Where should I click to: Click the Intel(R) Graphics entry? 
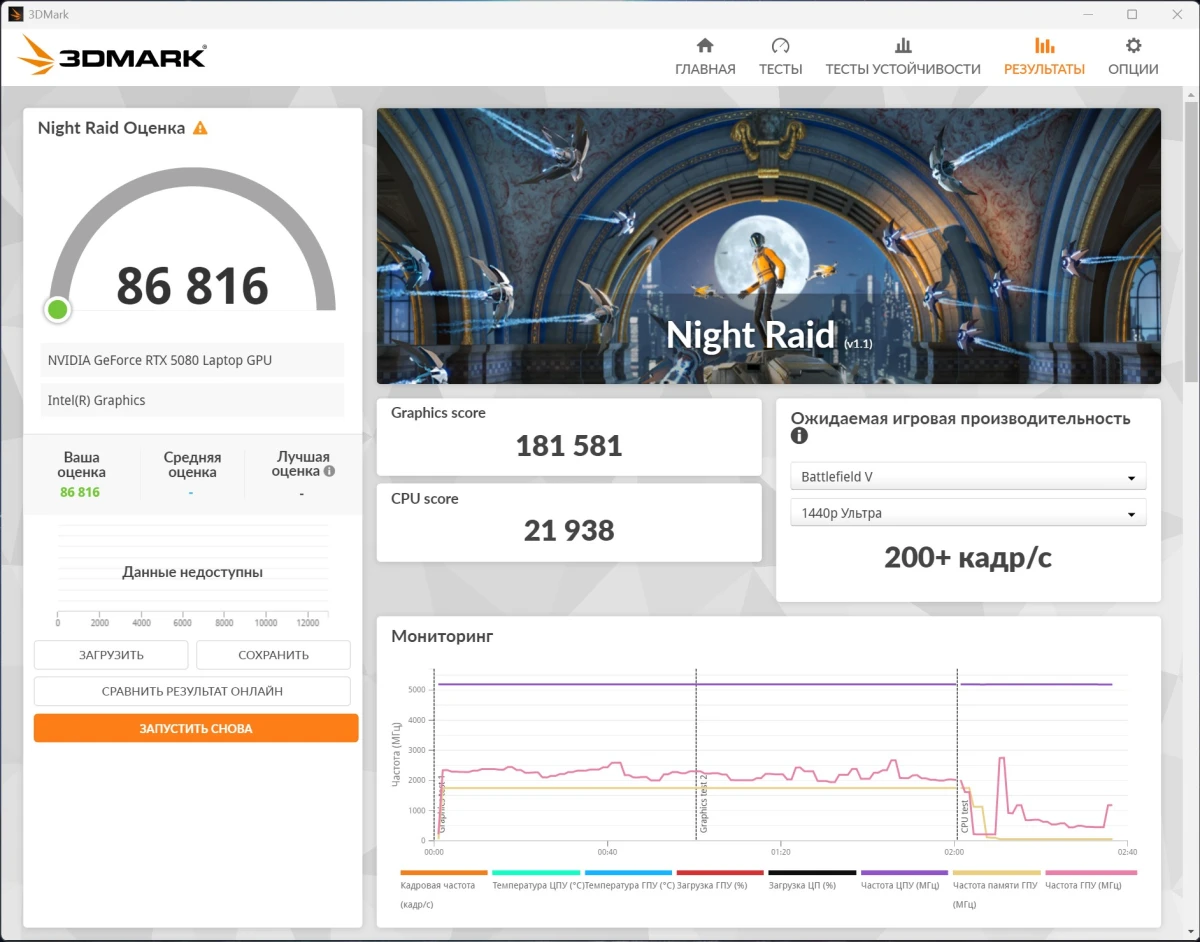tap(192, 400)
